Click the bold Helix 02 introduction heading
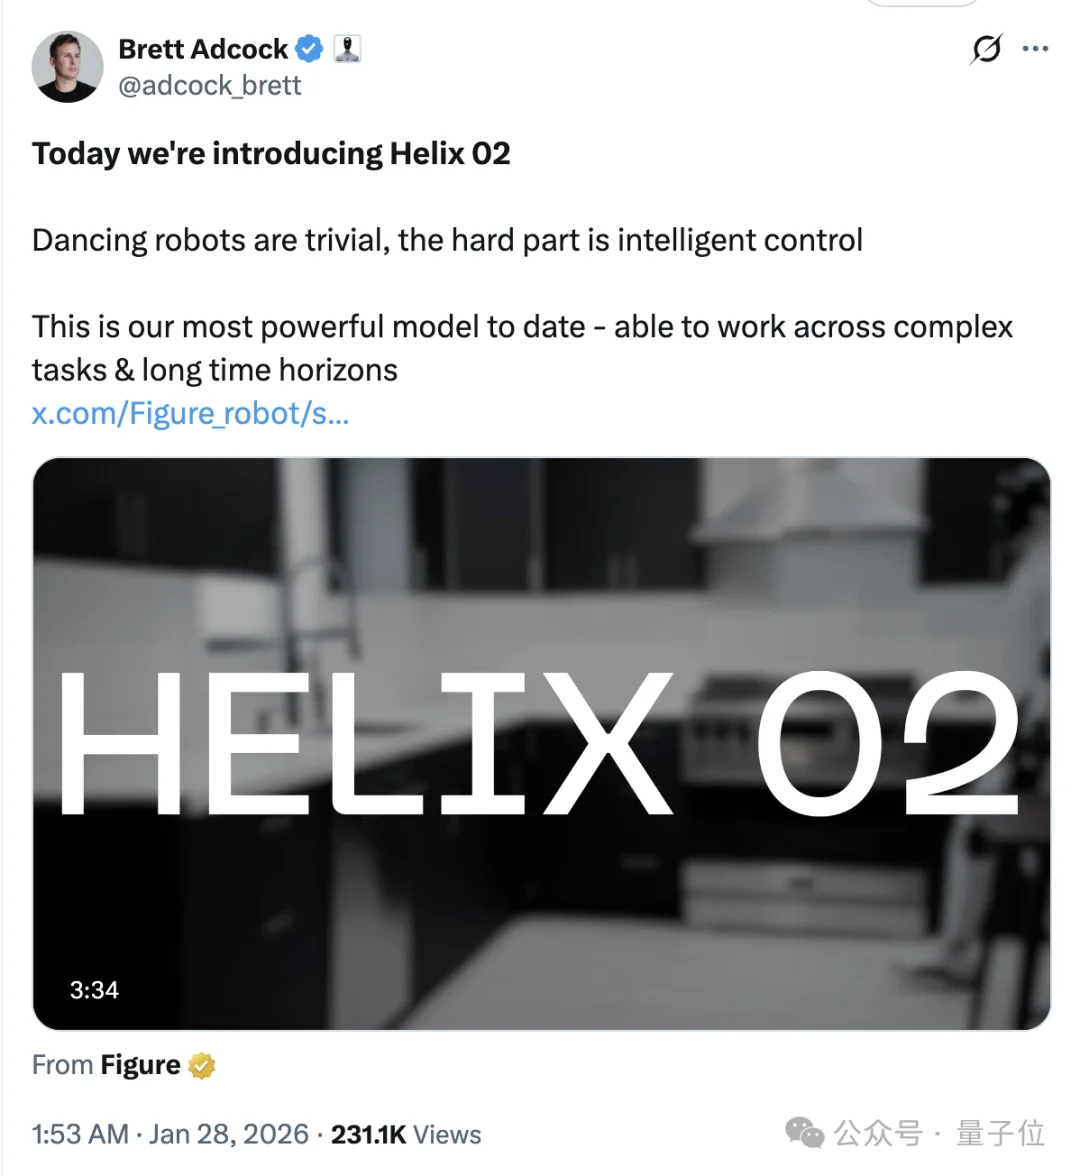Image resolution: width=1080 pixels, height=1176 pixels. point(271,154)
